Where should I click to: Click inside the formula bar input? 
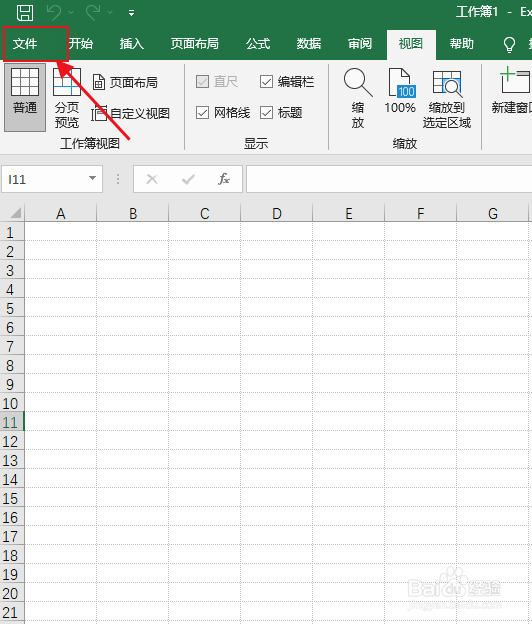(389, 179)
